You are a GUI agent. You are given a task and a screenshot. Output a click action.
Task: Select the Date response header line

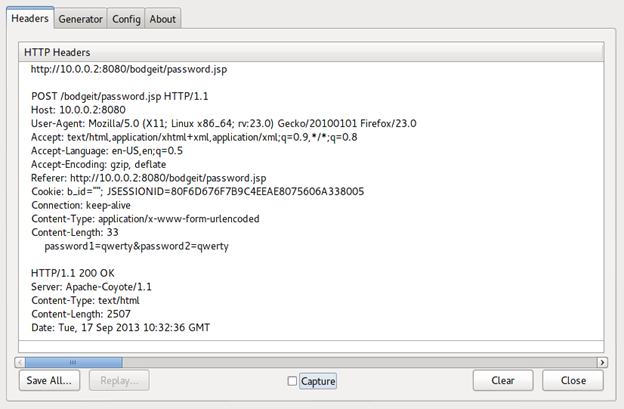click(121, 327)
